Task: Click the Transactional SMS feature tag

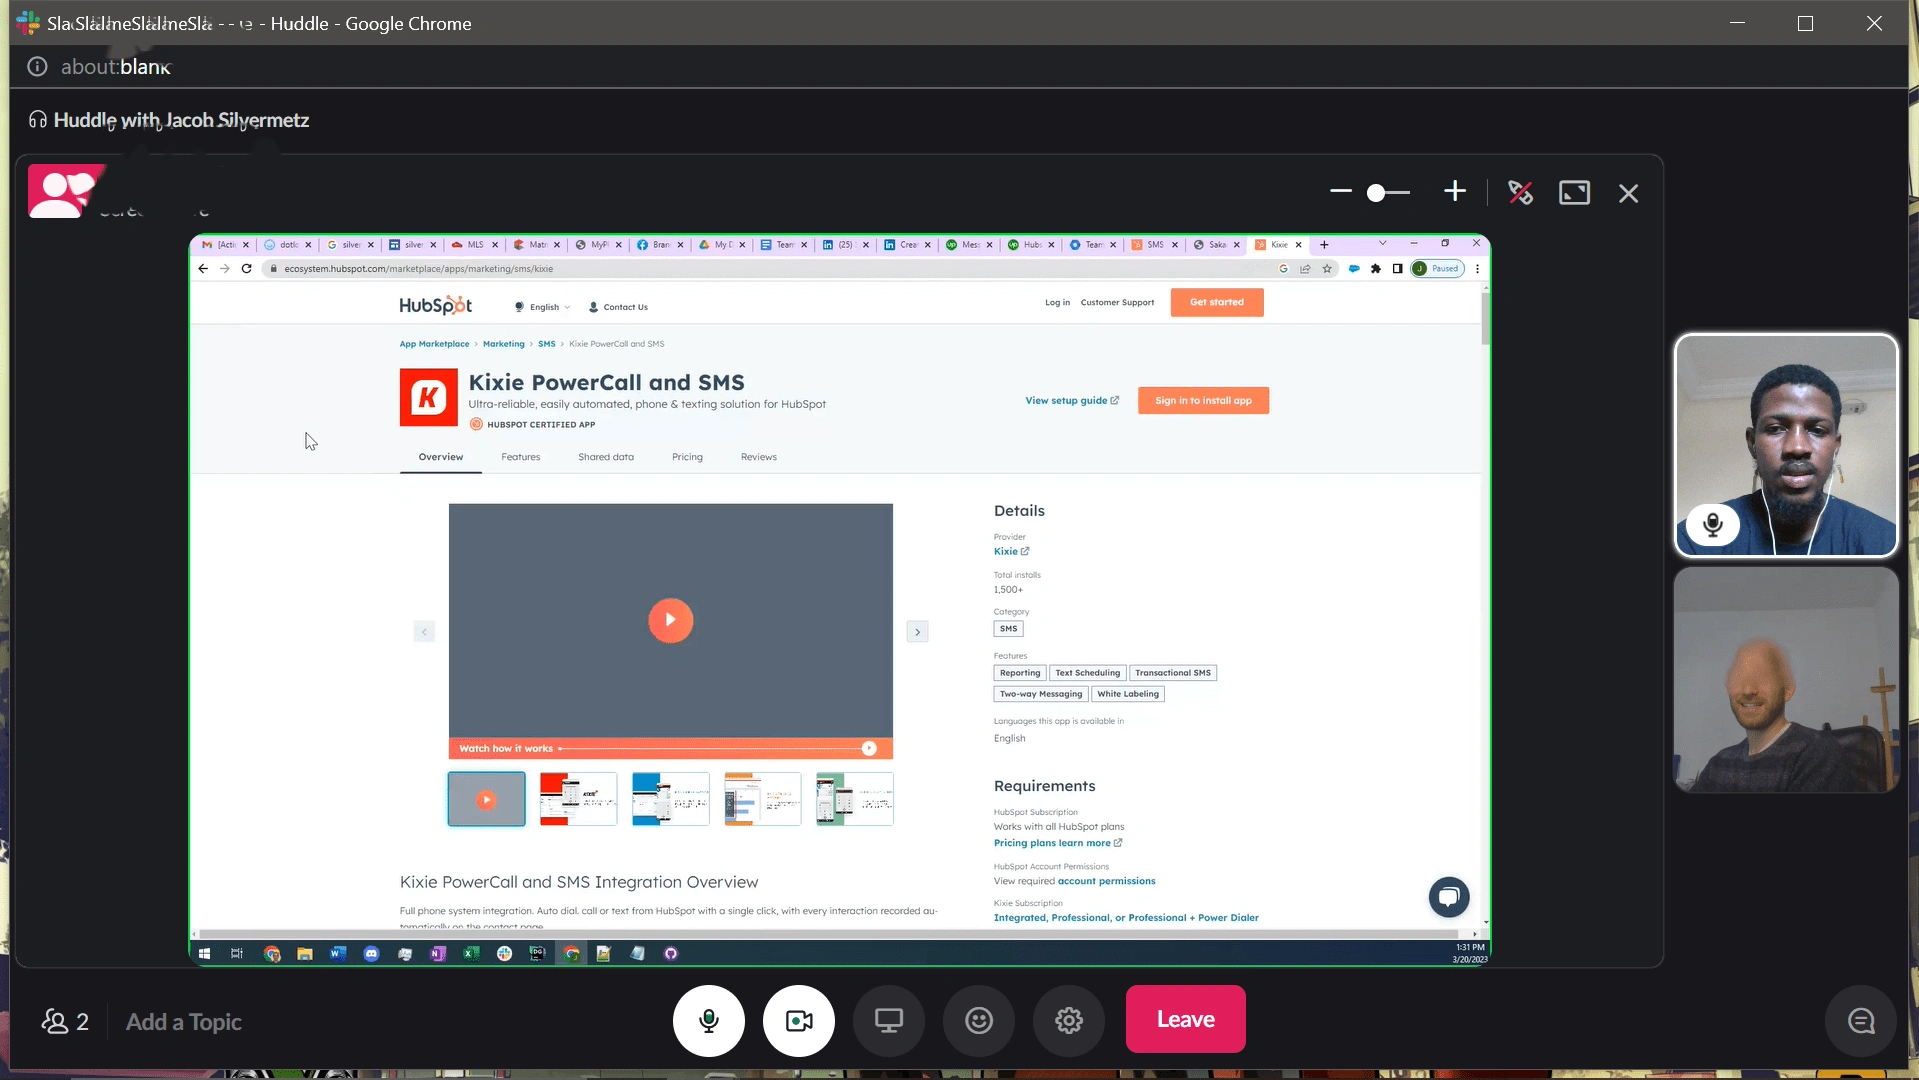Action: coord(1173,673)
